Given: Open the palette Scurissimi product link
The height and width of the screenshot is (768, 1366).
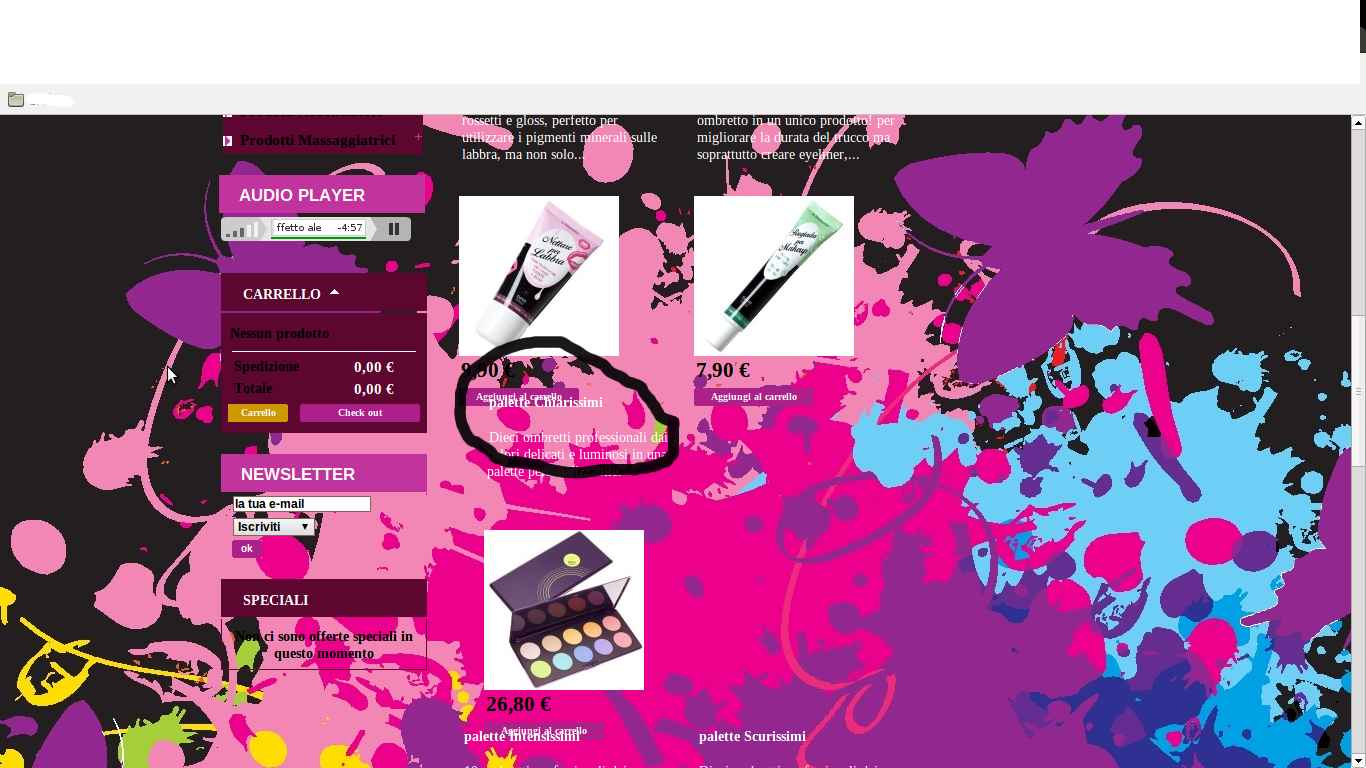Looking at the screenshot, I should coord(752,736).
